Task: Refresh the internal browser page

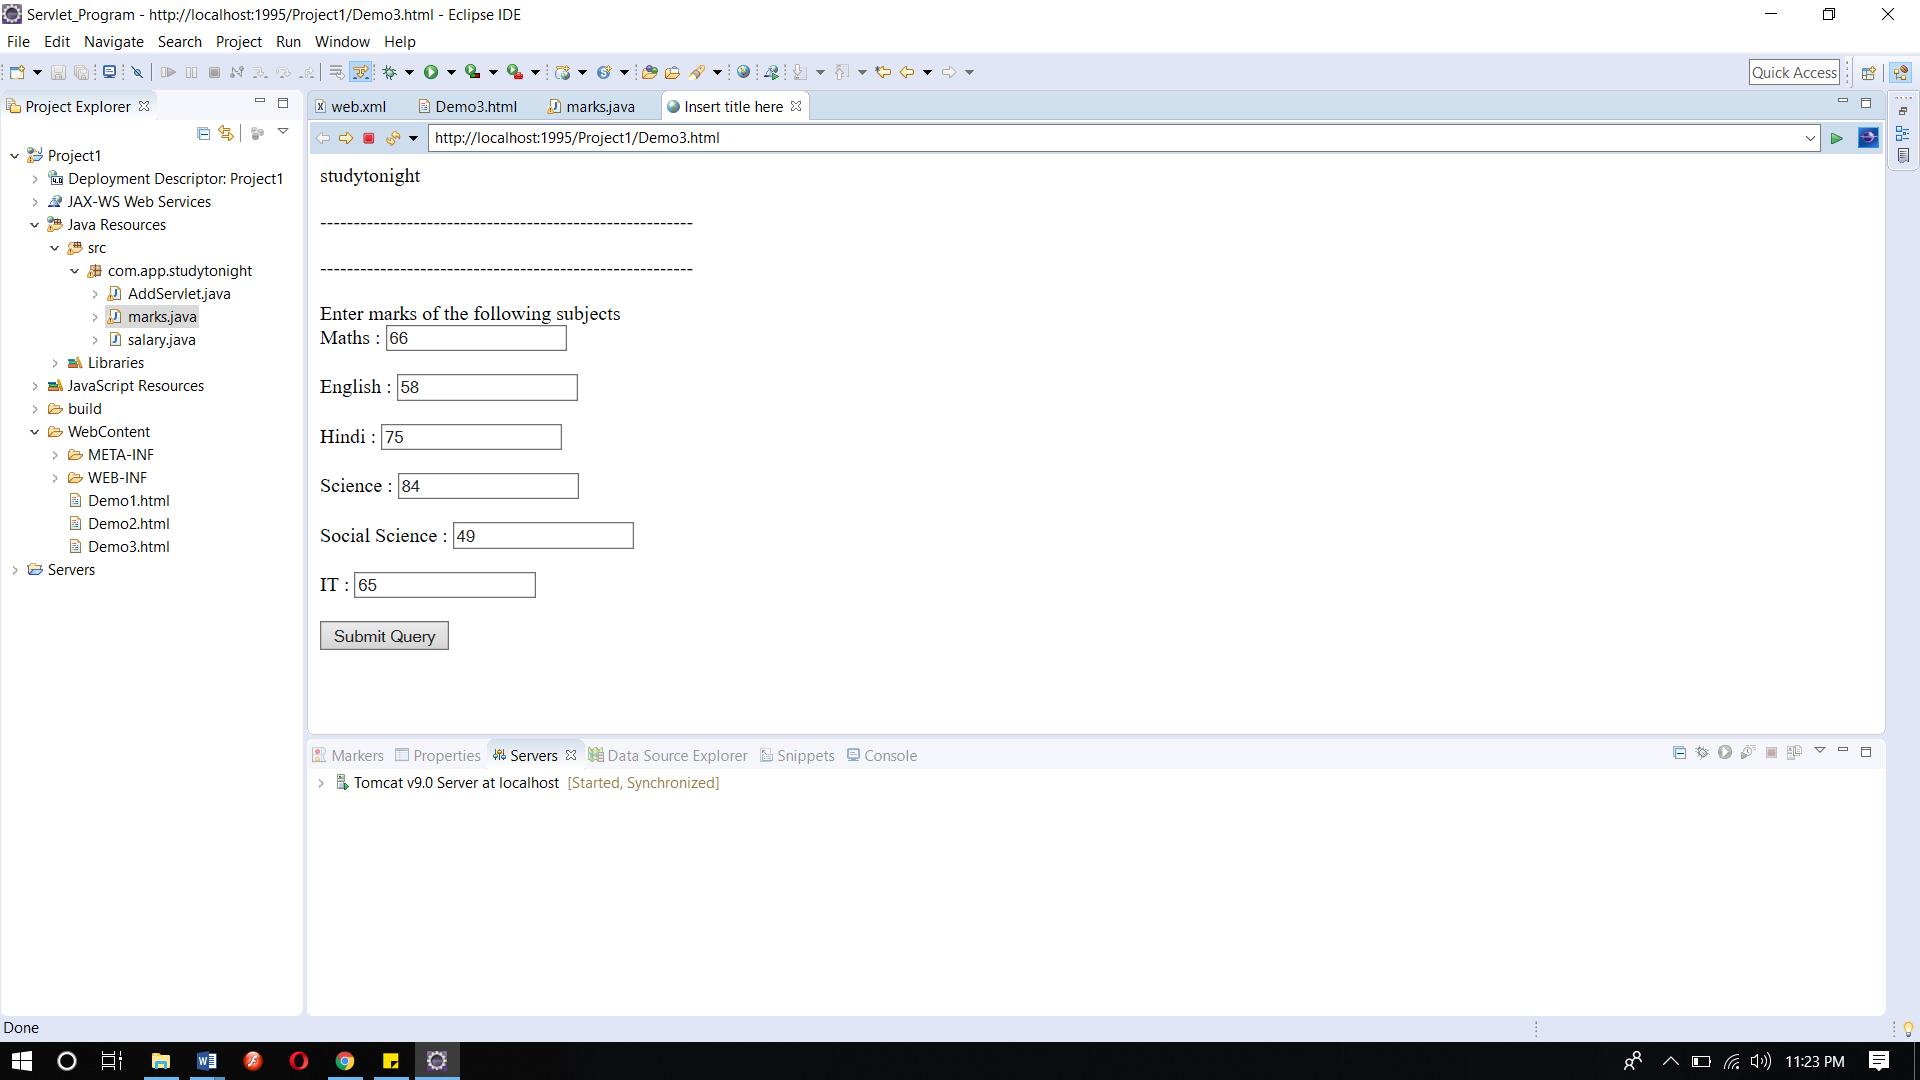Action: tap(392, 138)
